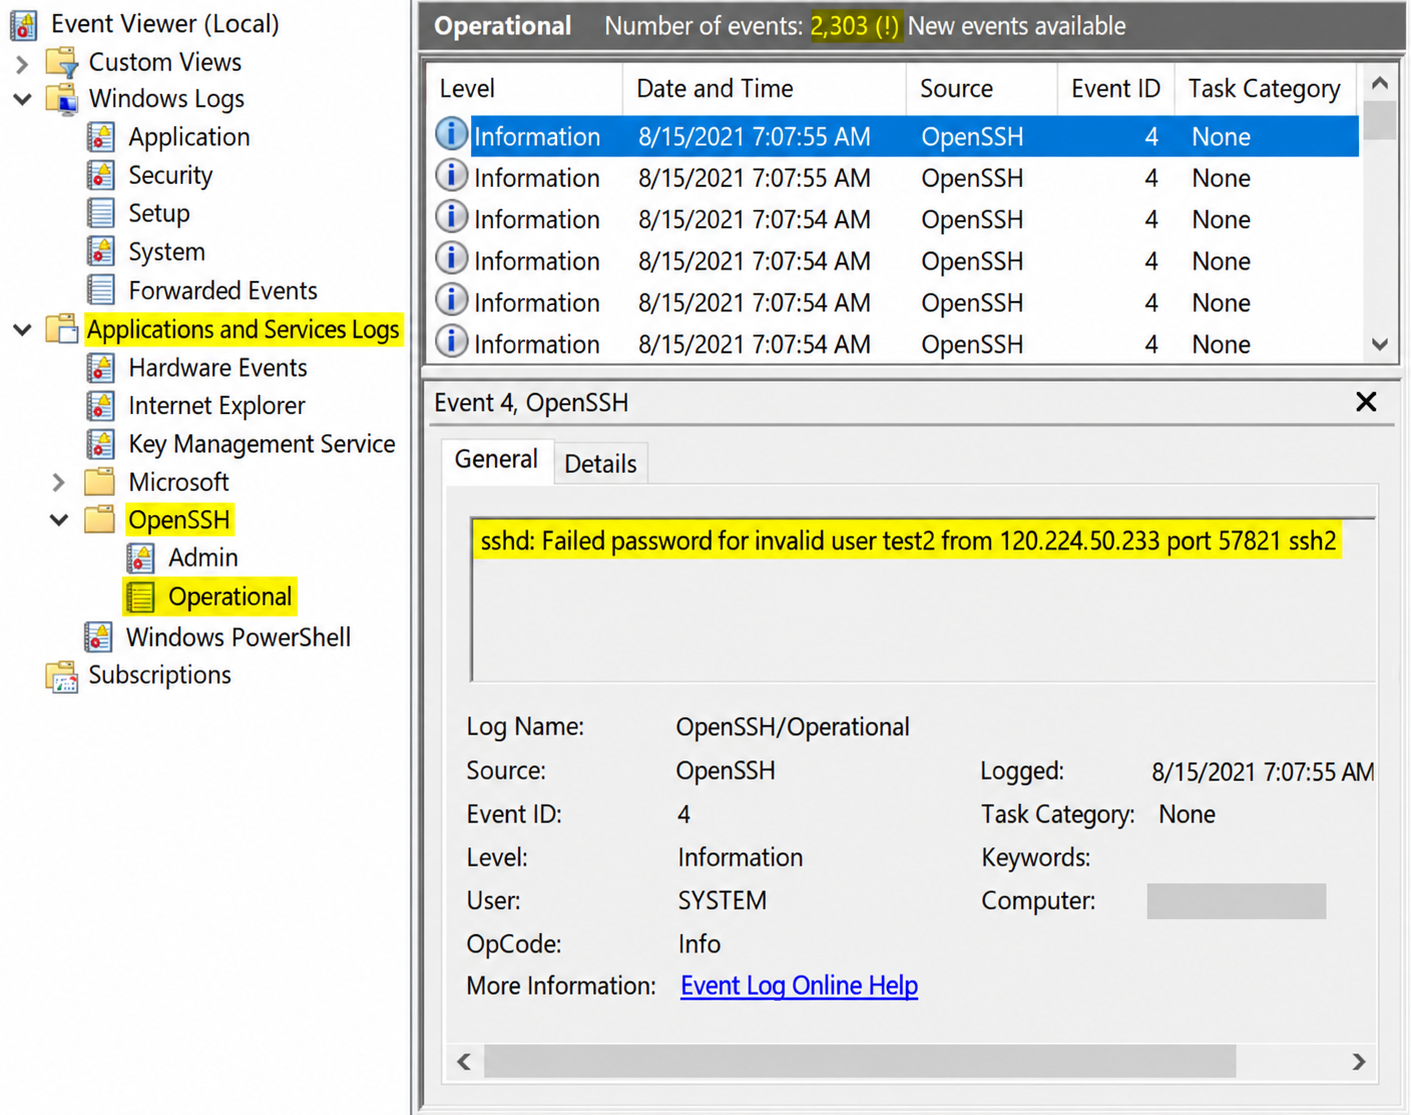Switch to the Details tab
The height and width of the screenshot is (1115, 1411).
coord(600,464)
